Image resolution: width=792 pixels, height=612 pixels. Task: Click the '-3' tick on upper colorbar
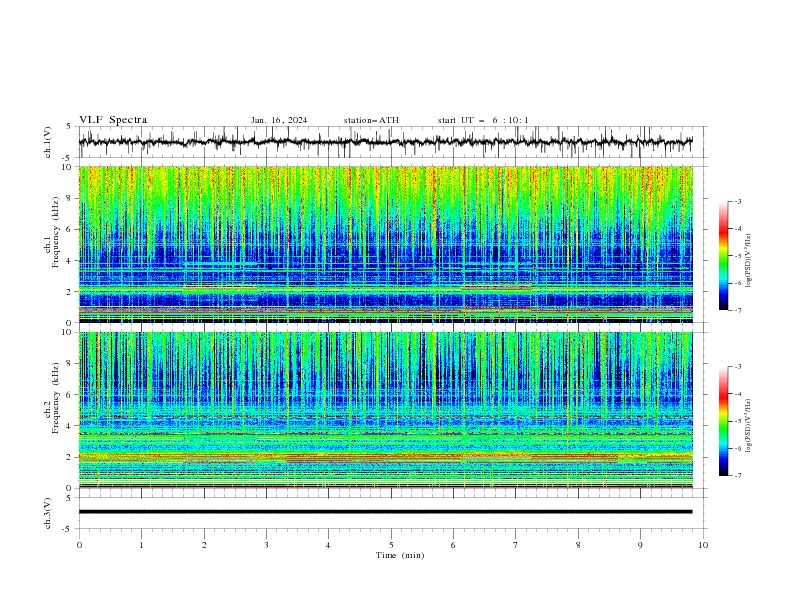pyautogui.click(x=737, y=201)
